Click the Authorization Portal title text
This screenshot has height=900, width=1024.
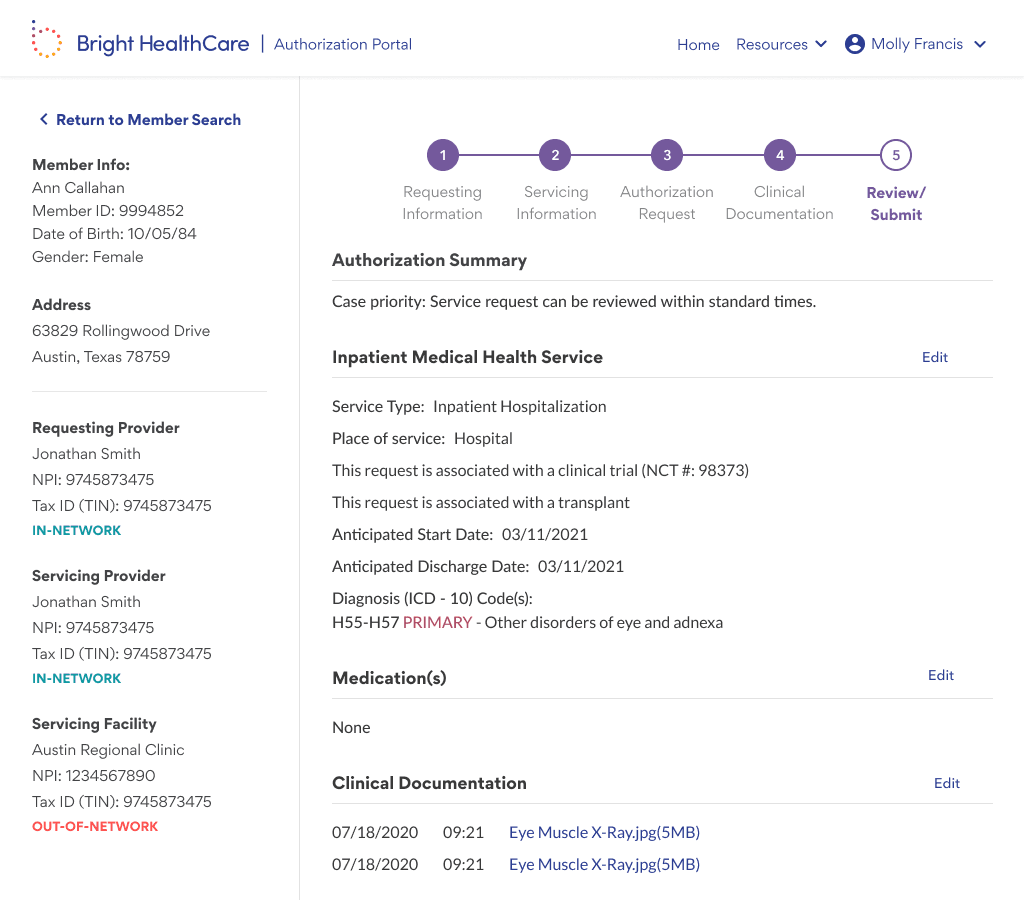343,44
